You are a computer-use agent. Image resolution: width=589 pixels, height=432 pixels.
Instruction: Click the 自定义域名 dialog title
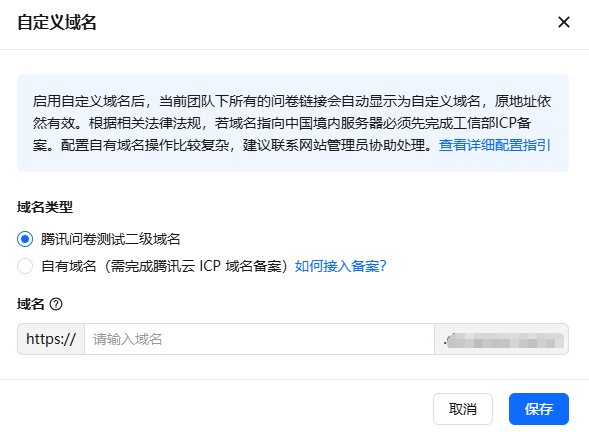pyautogui.click(x=57, y=22)
